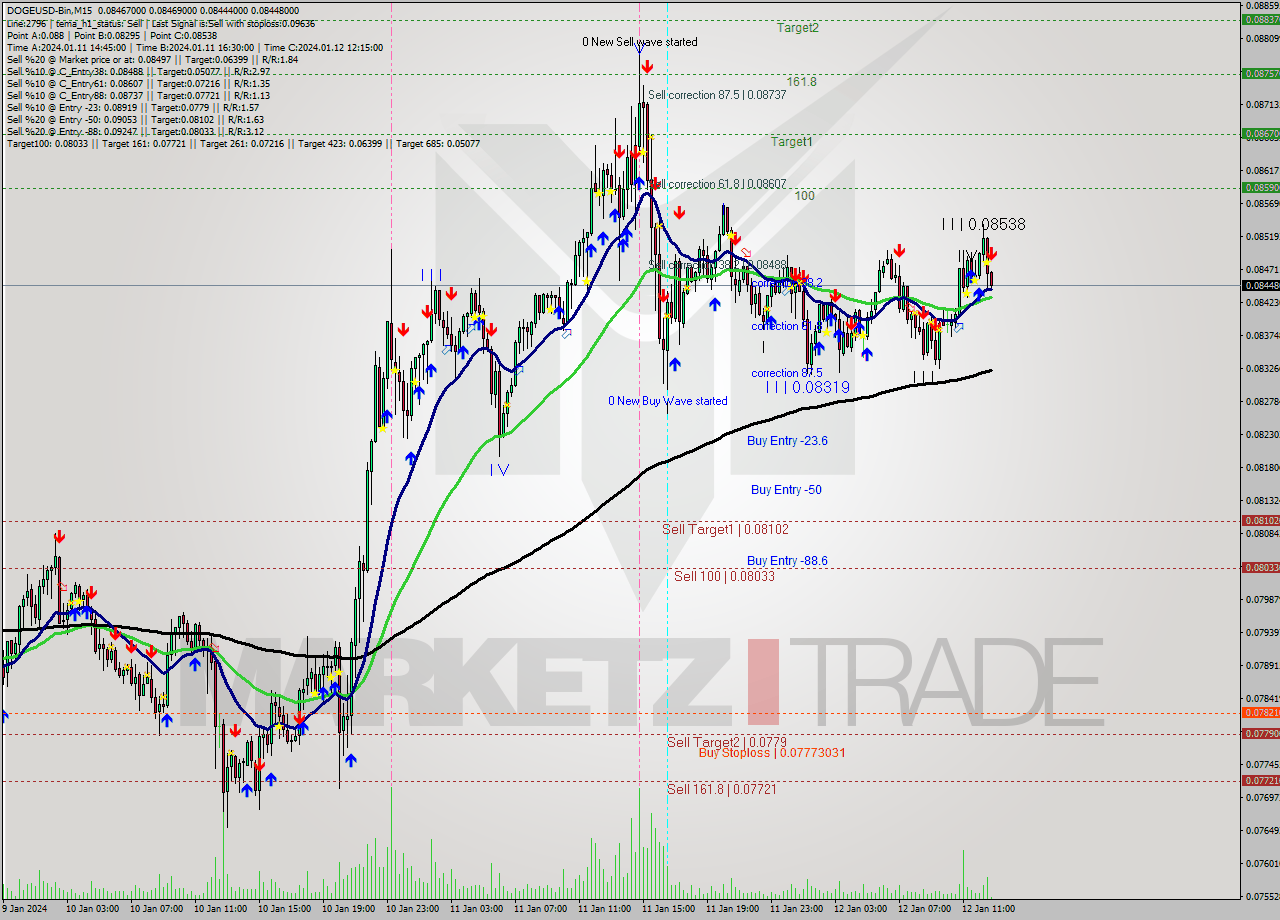Select the 'Sell %20 @ Entry -88' row

point(135,131)
